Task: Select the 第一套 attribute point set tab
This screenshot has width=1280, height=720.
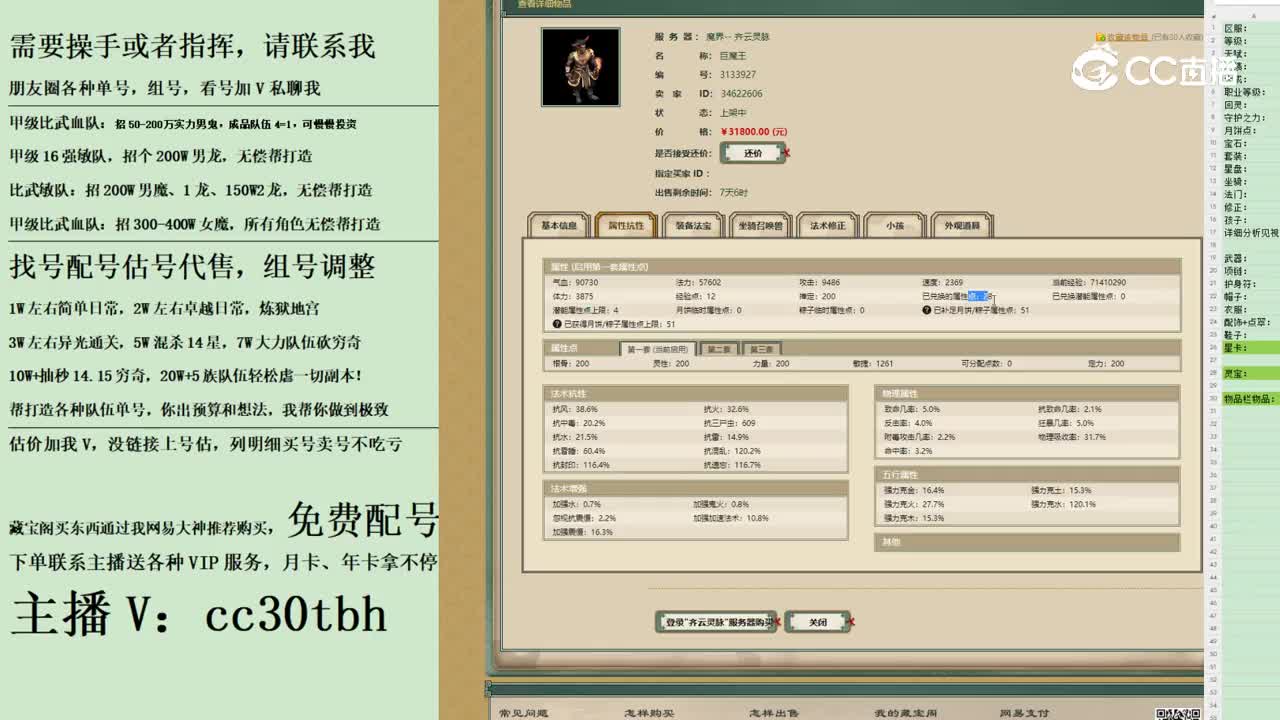Action: click(658, 349)
